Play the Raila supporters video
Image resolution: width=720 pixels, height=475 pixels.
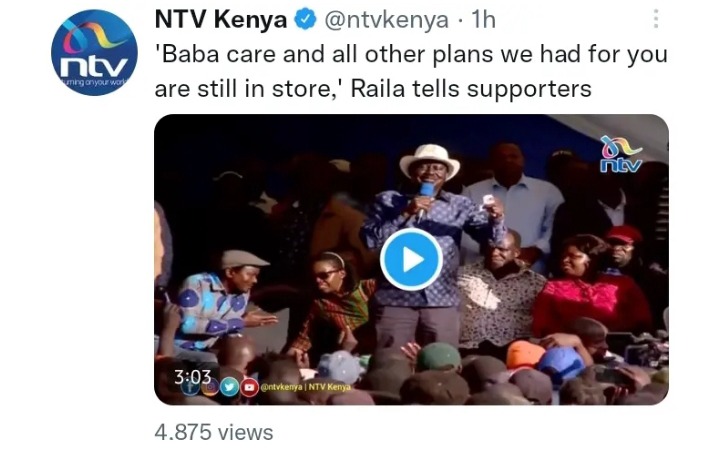click(x=411, y=260)
